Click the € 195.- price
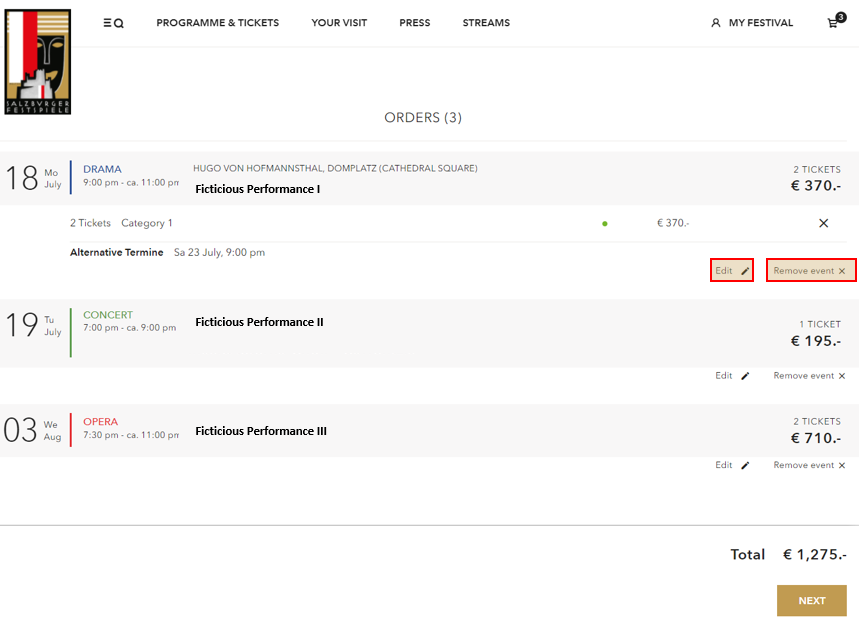This screenshot has height=624, width=859. [x=816, y=341]
